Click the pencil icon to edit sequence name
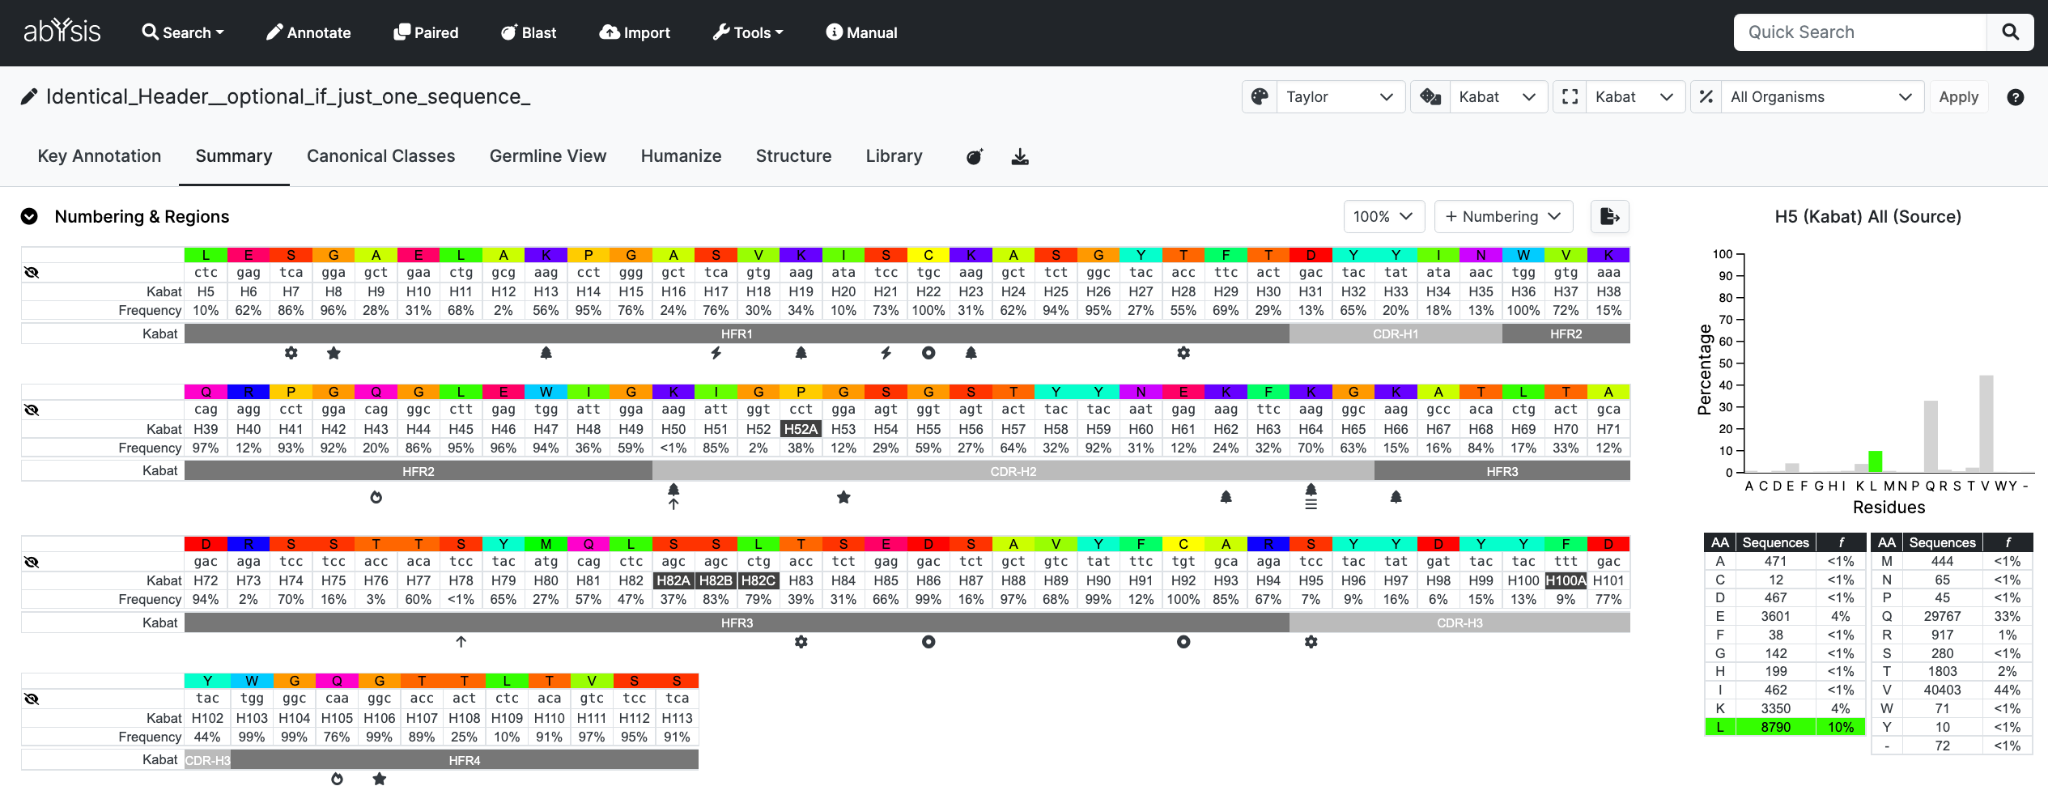This screenshot has width=2048, height=800. coord(29,97)
